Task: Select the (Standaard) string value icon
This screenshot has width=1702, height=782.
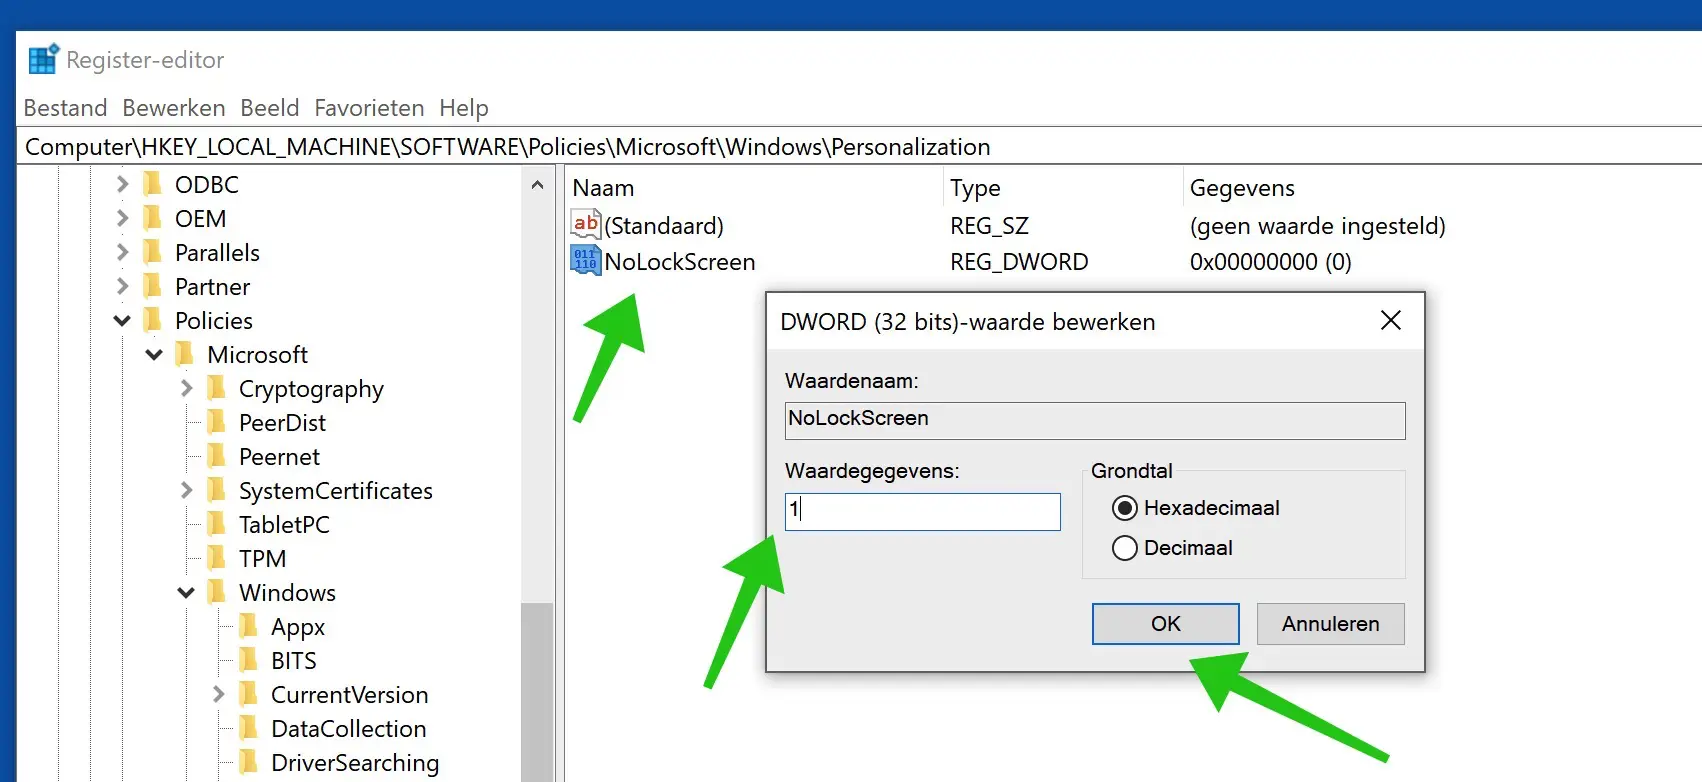Action: (x=586, y=224)
